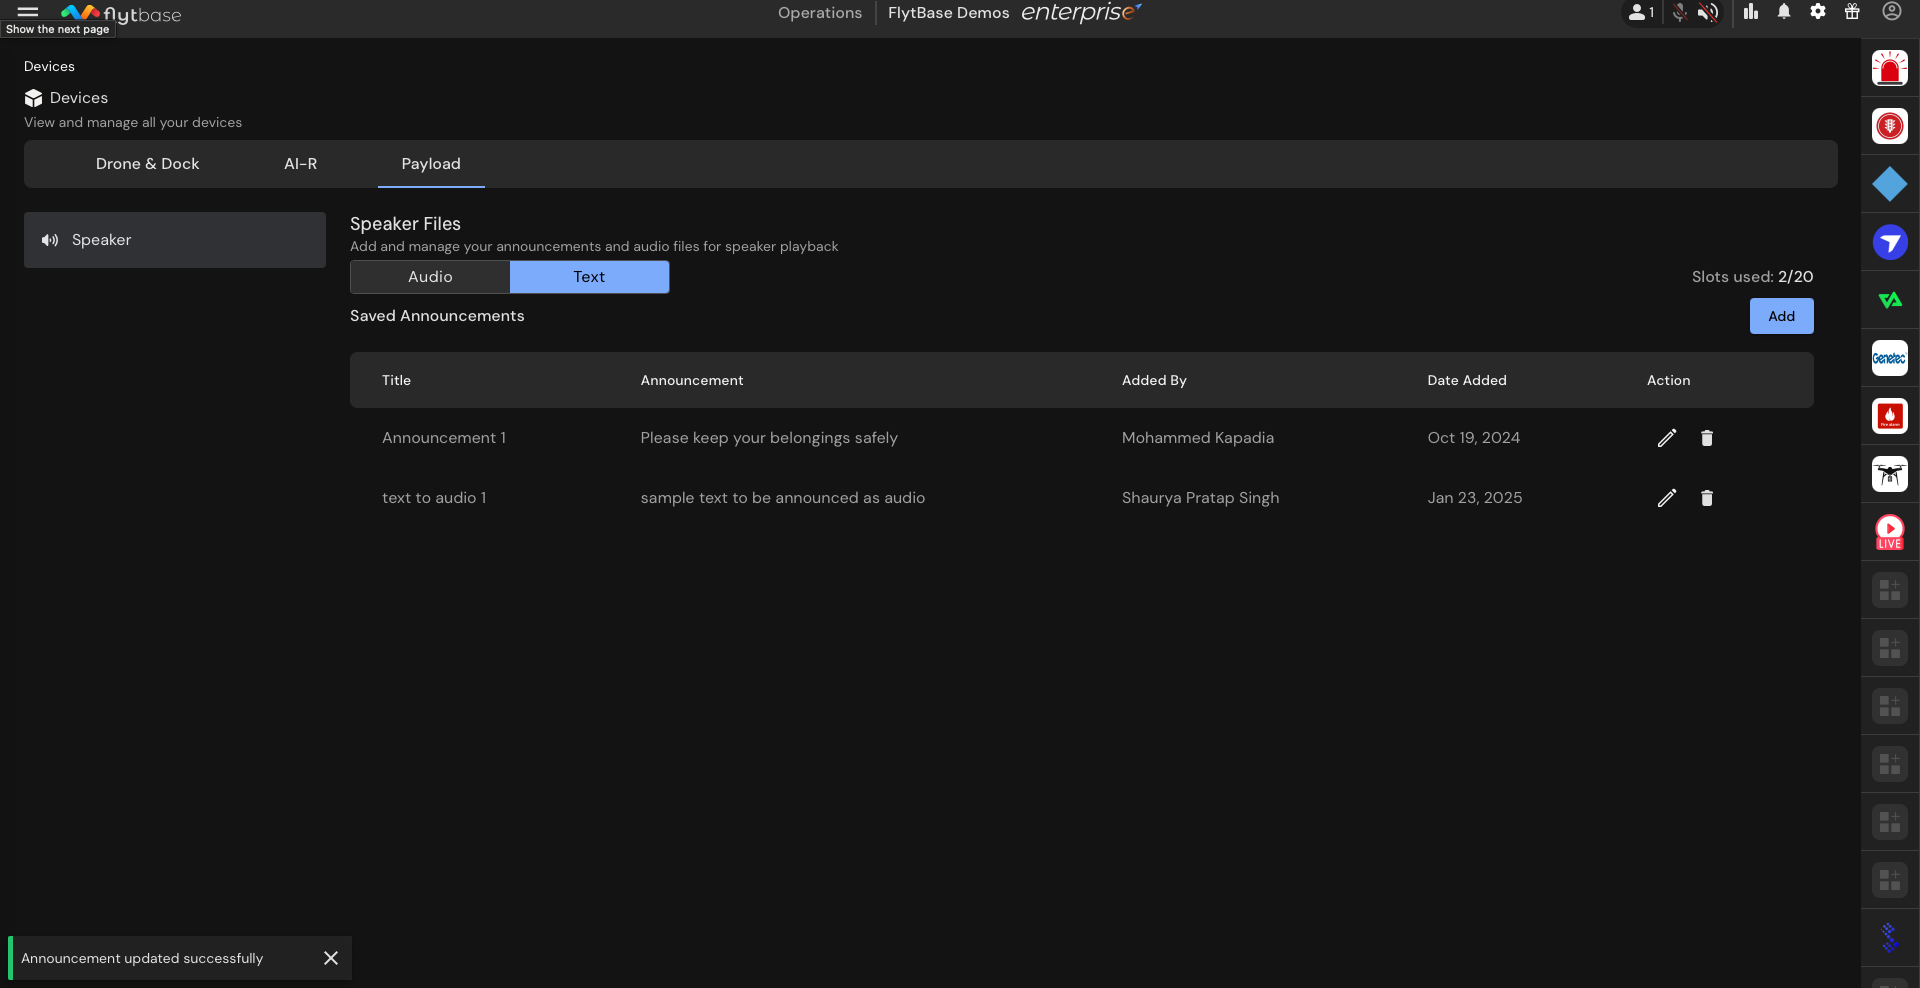Switch speaker files to Audio
The height and width of the screenshot is (988, 1920).
[430, 277]
